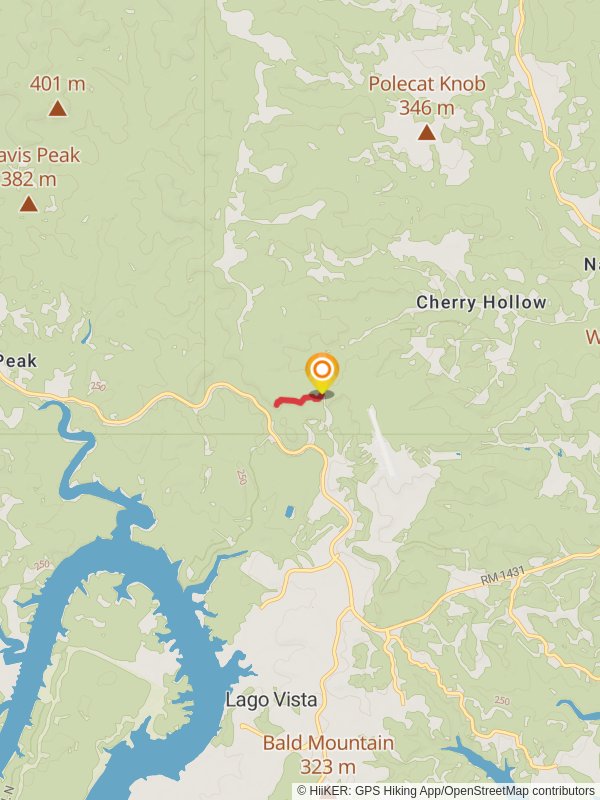Click the RM 1431 road label

coord(503,576)
